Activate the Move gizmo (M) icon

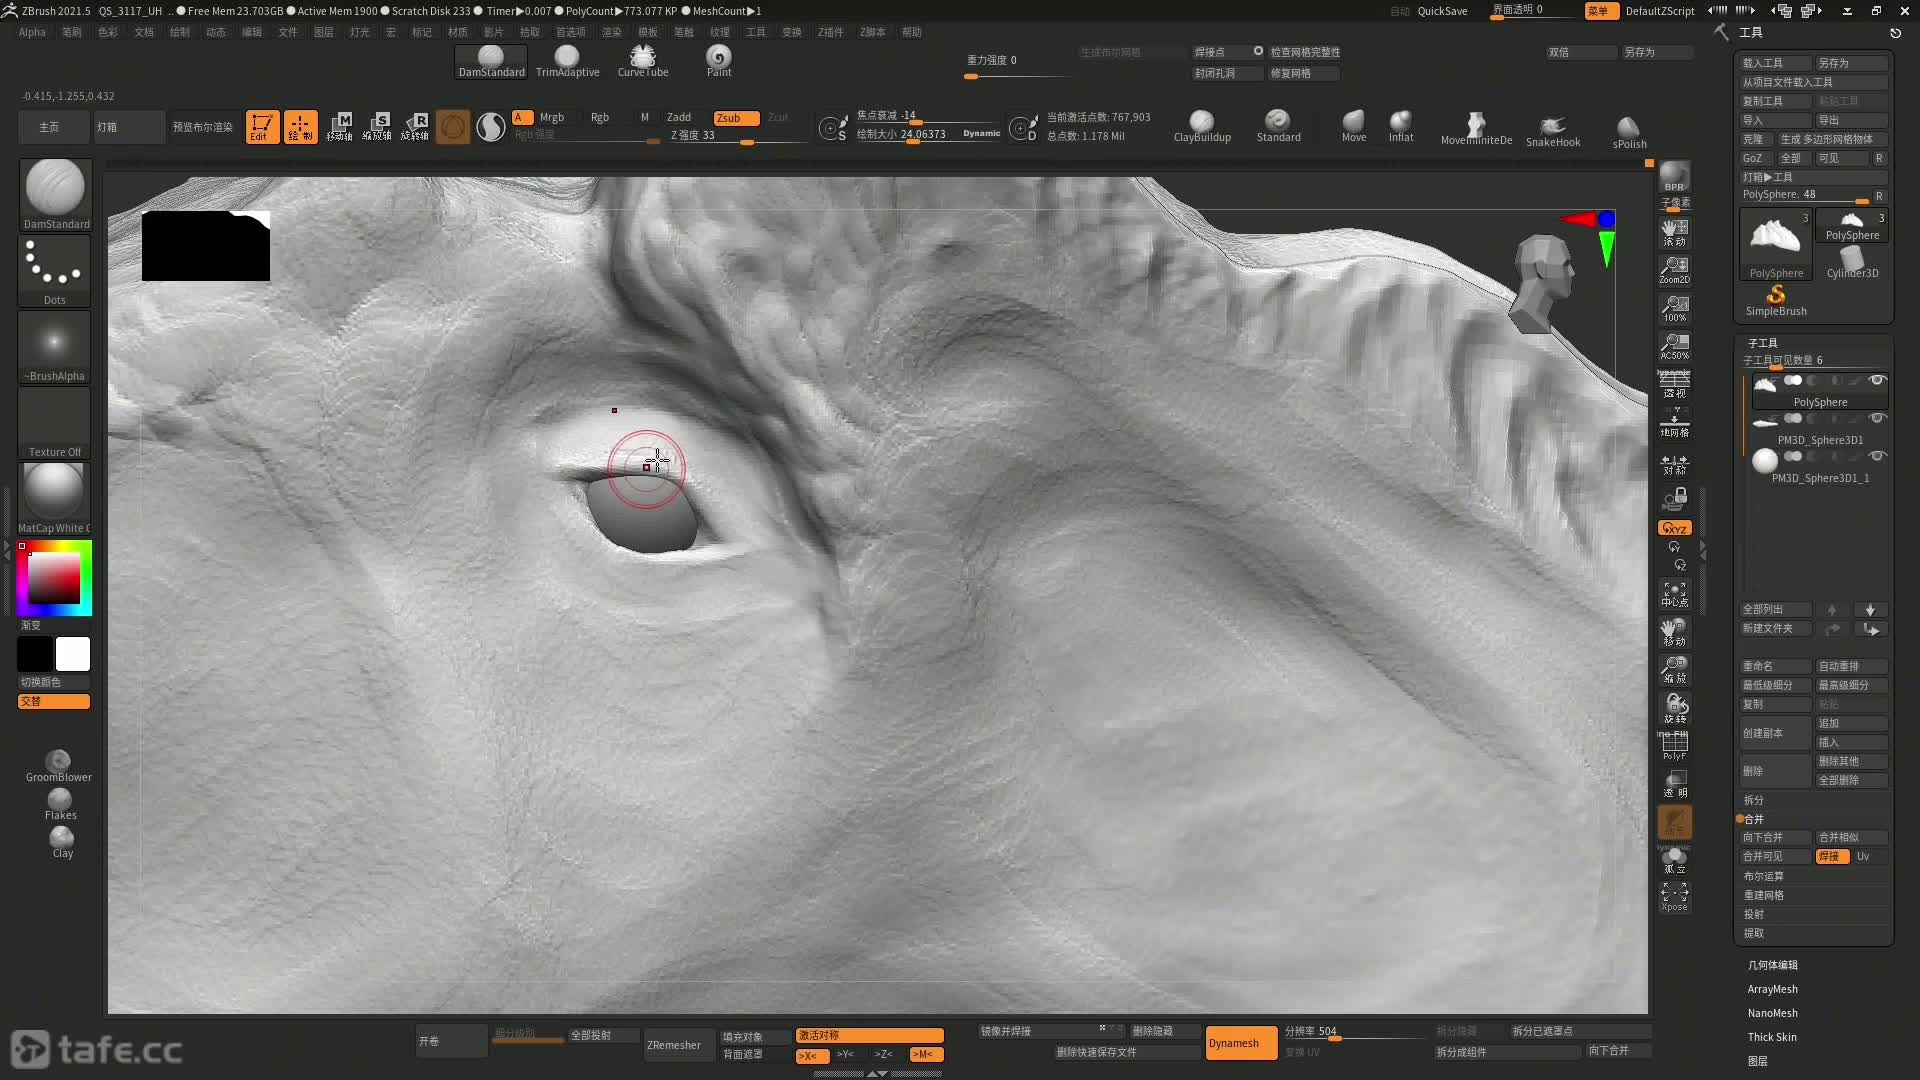(339, 127)
